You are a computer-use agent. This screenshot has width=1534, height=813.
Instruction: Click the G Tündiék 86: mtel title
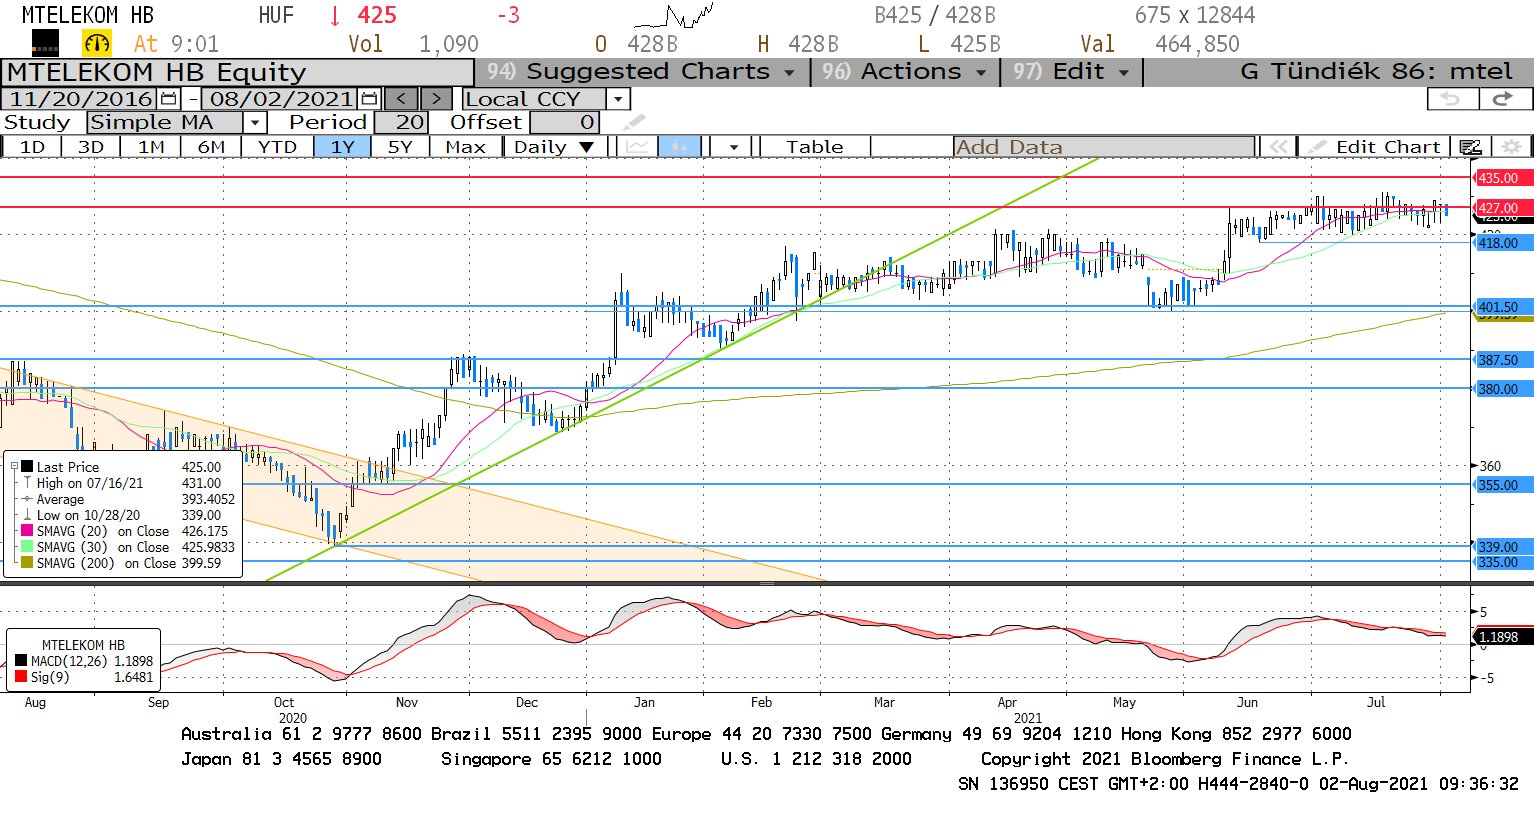[1376, 72]
